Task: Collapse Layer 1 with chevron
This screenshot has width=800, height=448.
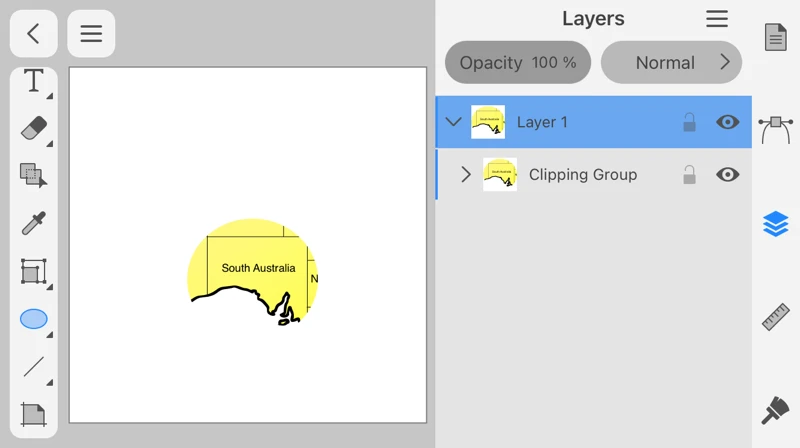Action: (x=453, y=122)
